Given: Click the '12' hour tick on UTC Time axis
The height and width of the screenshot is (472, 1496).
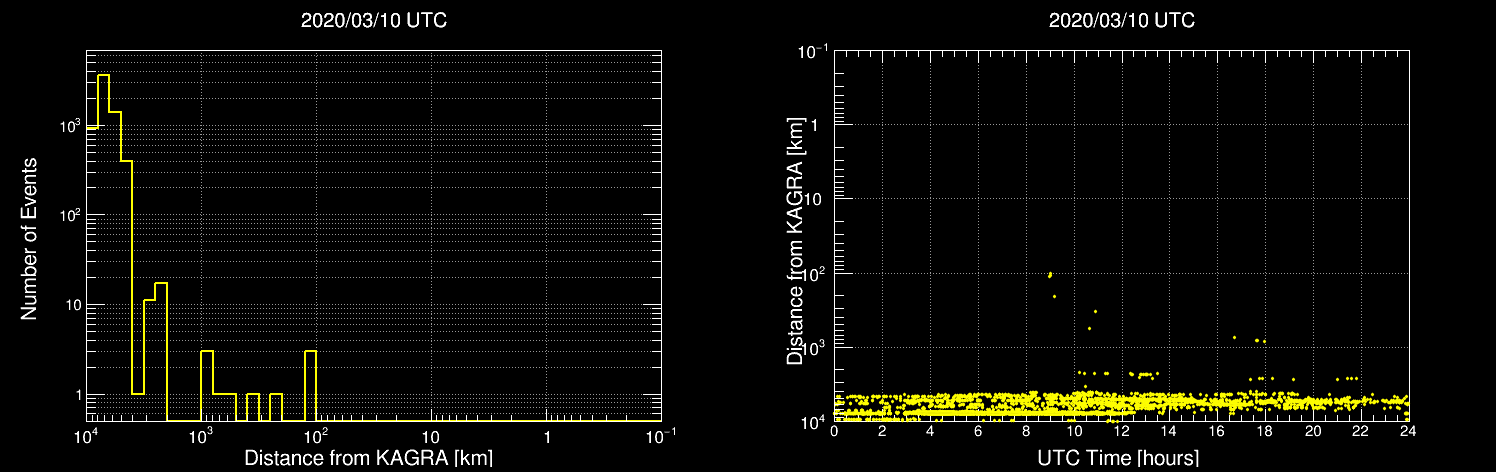Looking at the screenshot, I should 1121,432.
